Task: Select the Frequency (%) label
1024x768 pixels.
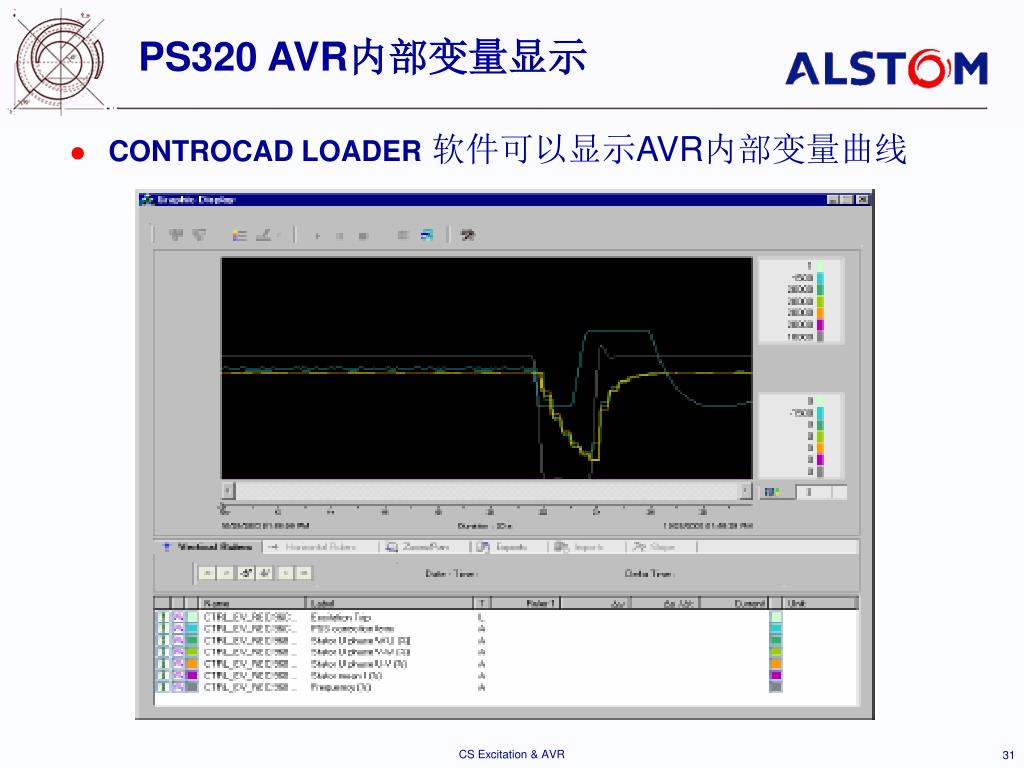Action: pyautogui.click(x=341, y=688)
